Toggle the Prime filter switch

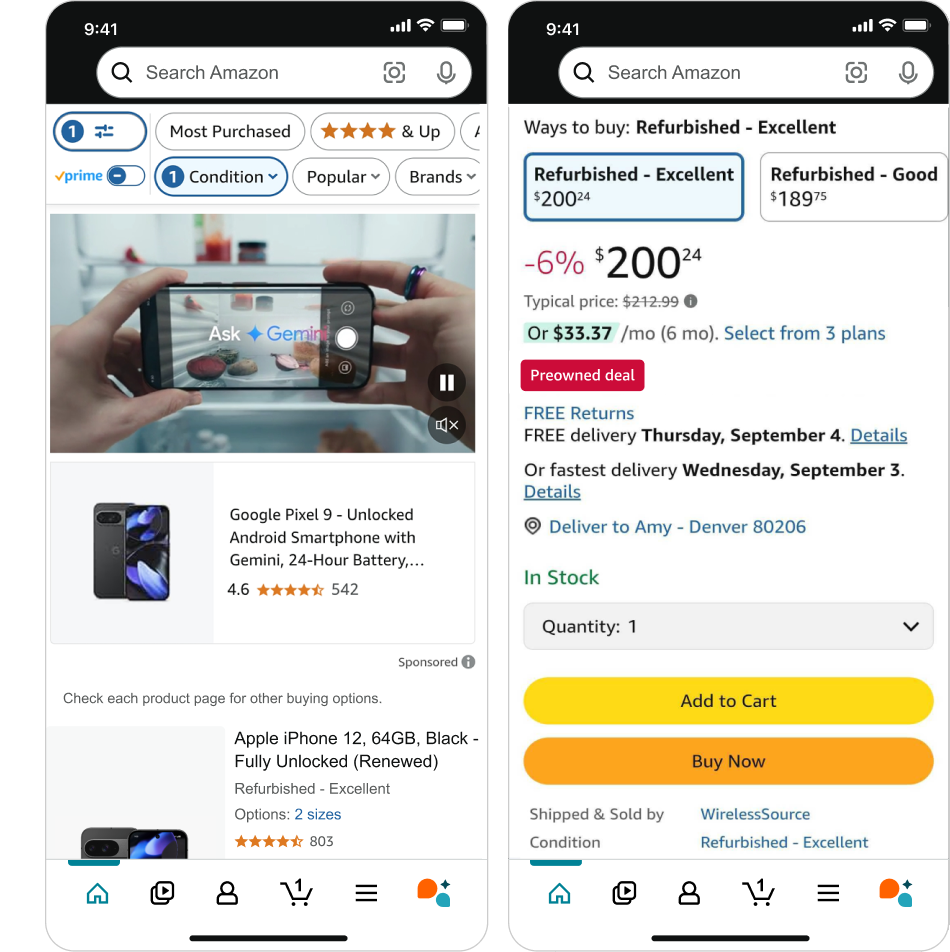[126, 176]
